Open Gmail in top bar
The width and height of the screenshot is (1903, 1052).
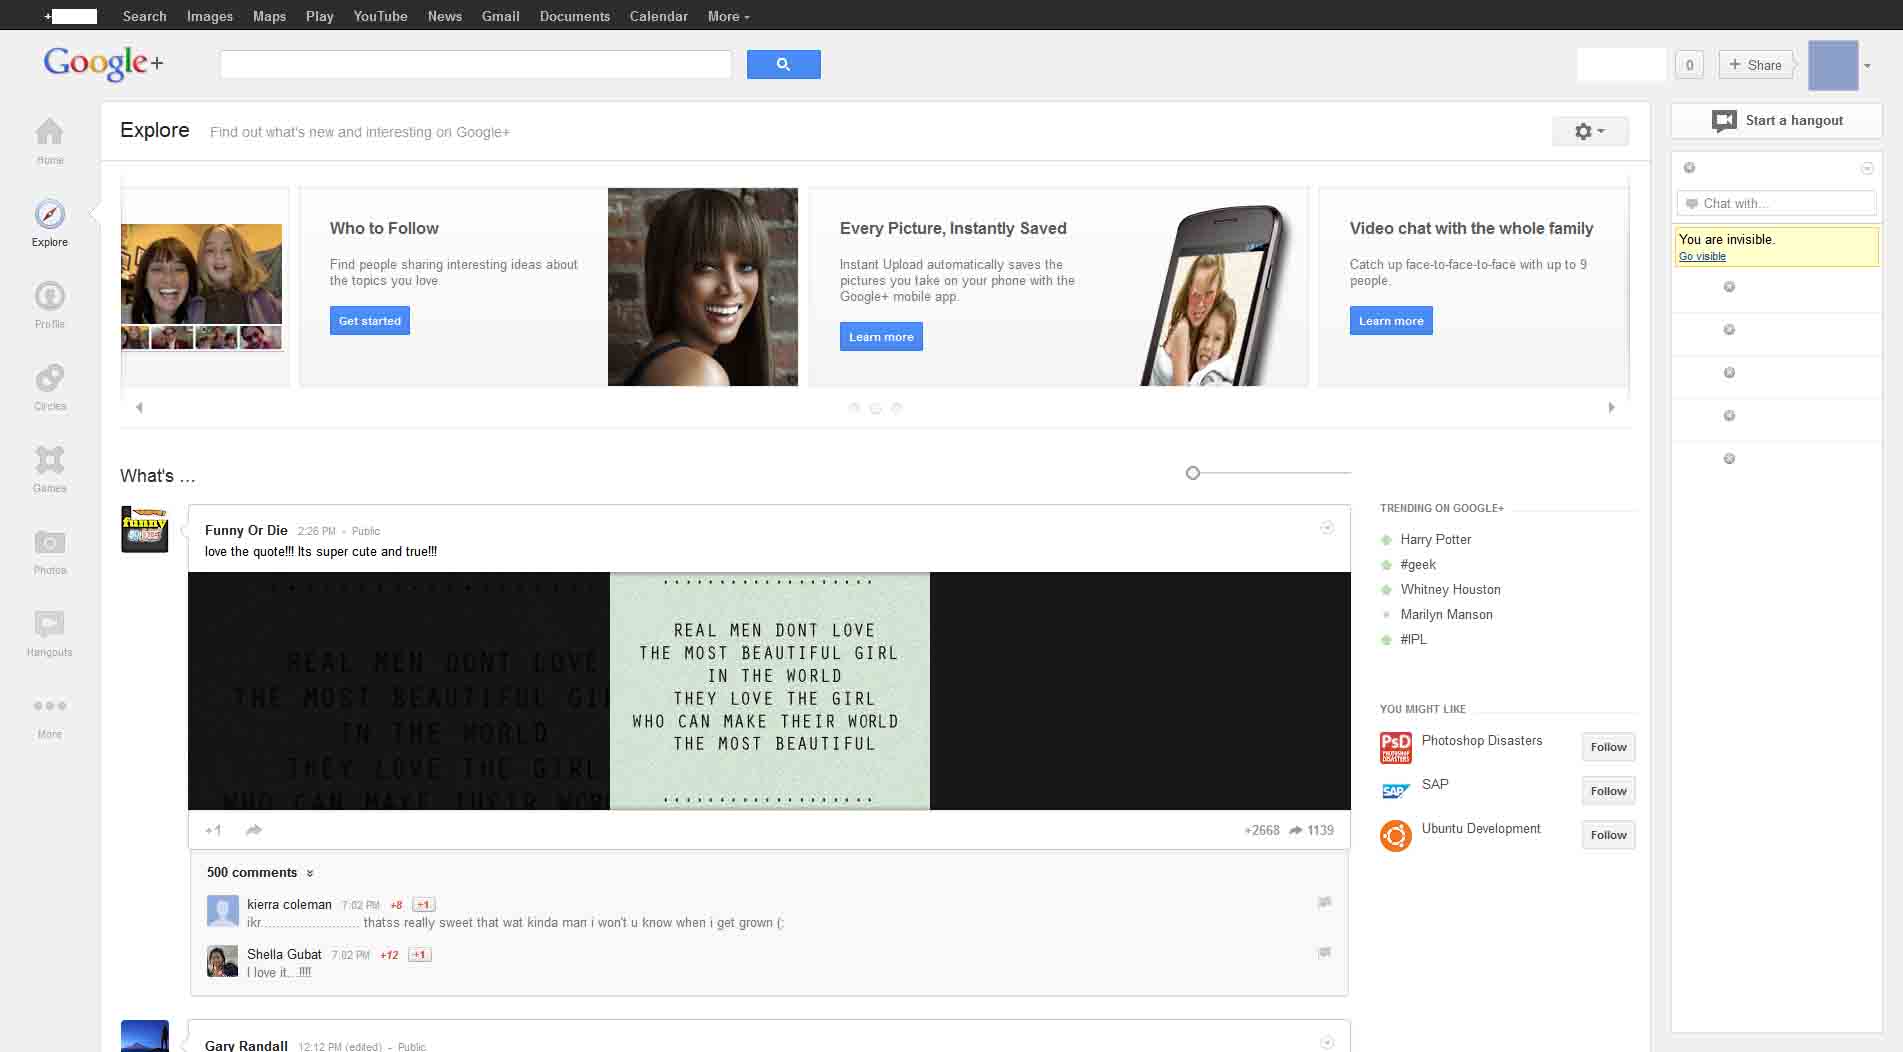coord(500,16)
